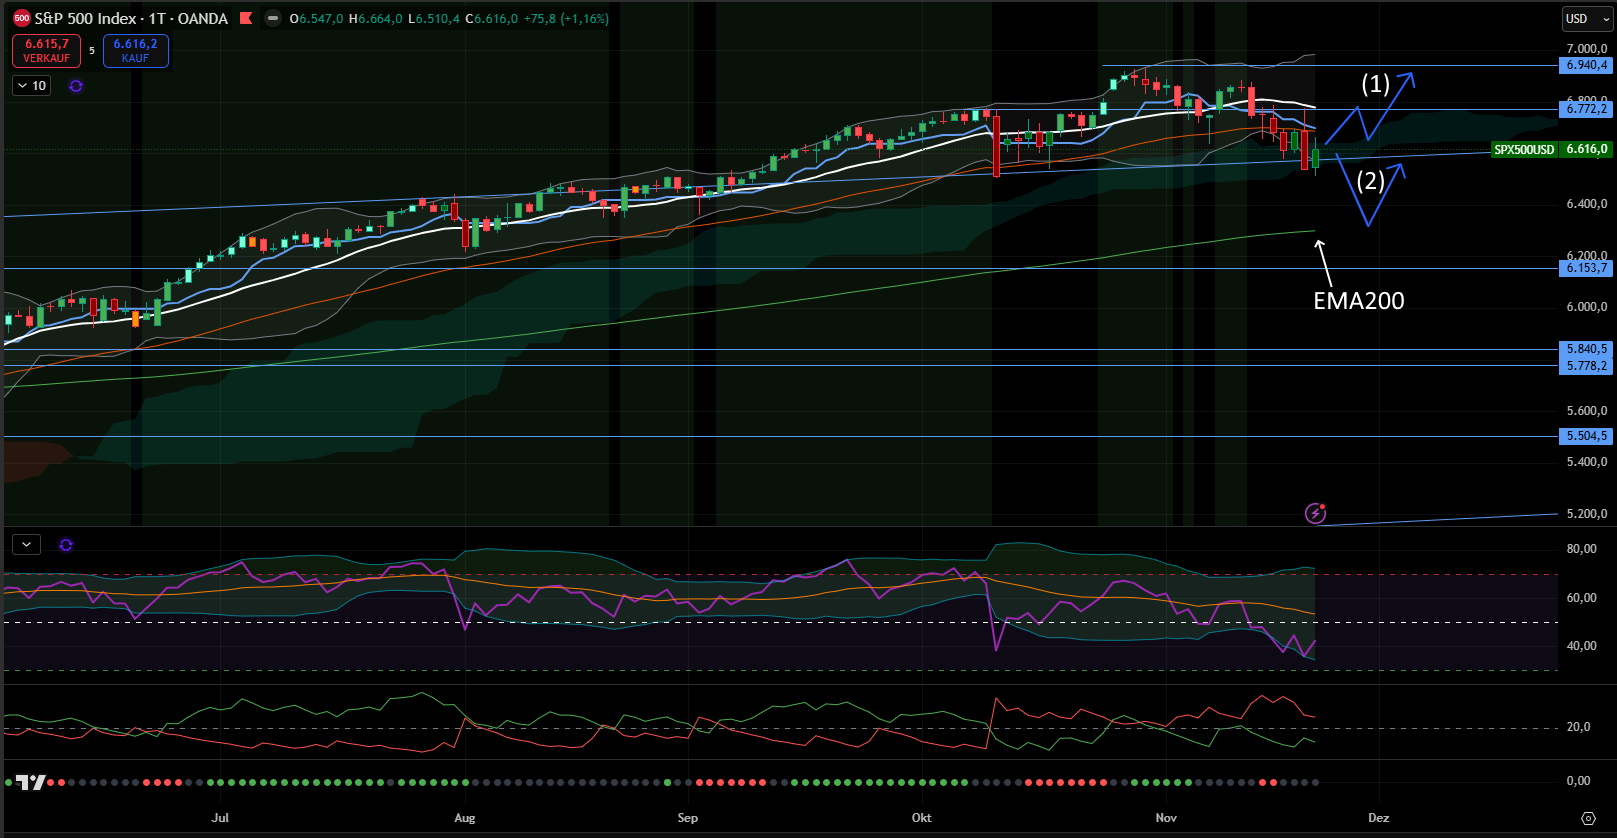This screenshot has width=1617, height=838.
Task: Click the SPX500USD current price tag
Action: pos(1524,149)
